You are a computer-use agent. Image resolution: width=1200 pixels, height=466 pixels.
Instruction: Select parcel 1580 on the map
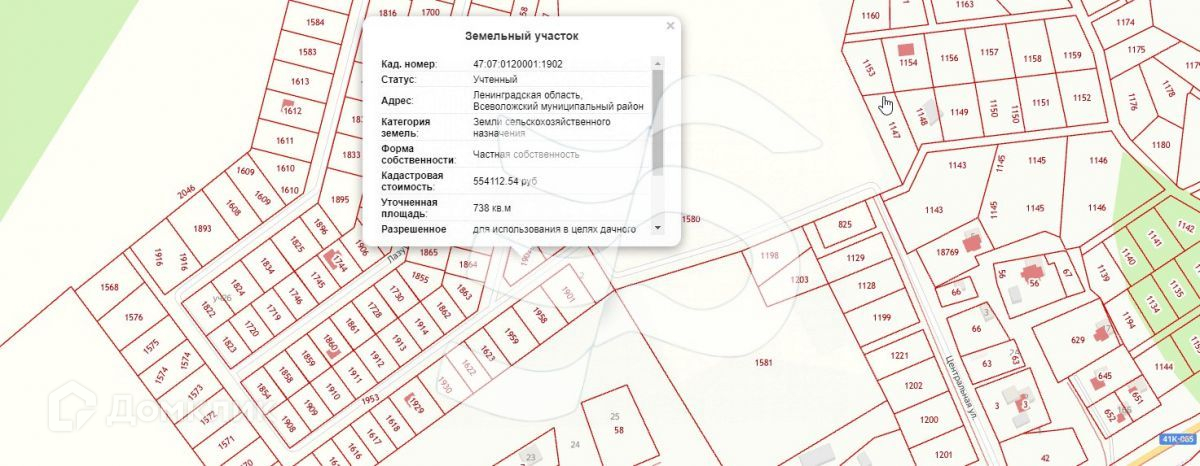pos(691,219)
